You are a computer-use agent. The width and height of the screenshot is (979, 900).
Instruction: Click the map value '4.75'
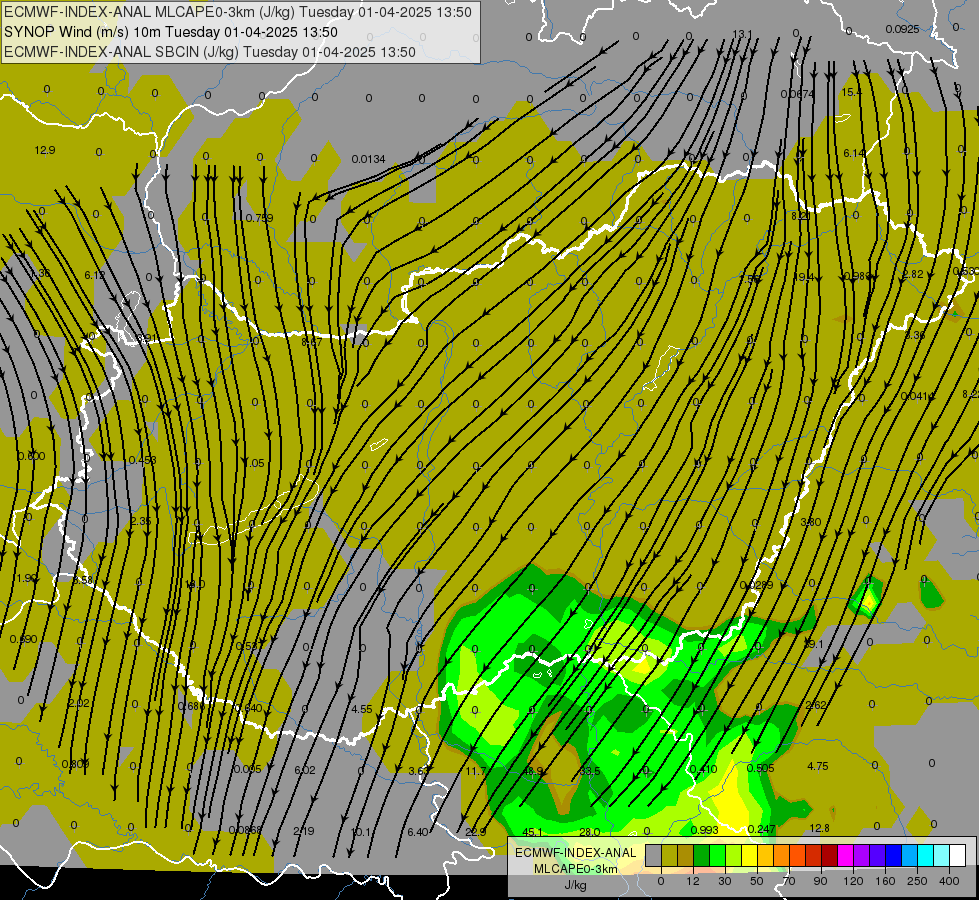point(818,766)
